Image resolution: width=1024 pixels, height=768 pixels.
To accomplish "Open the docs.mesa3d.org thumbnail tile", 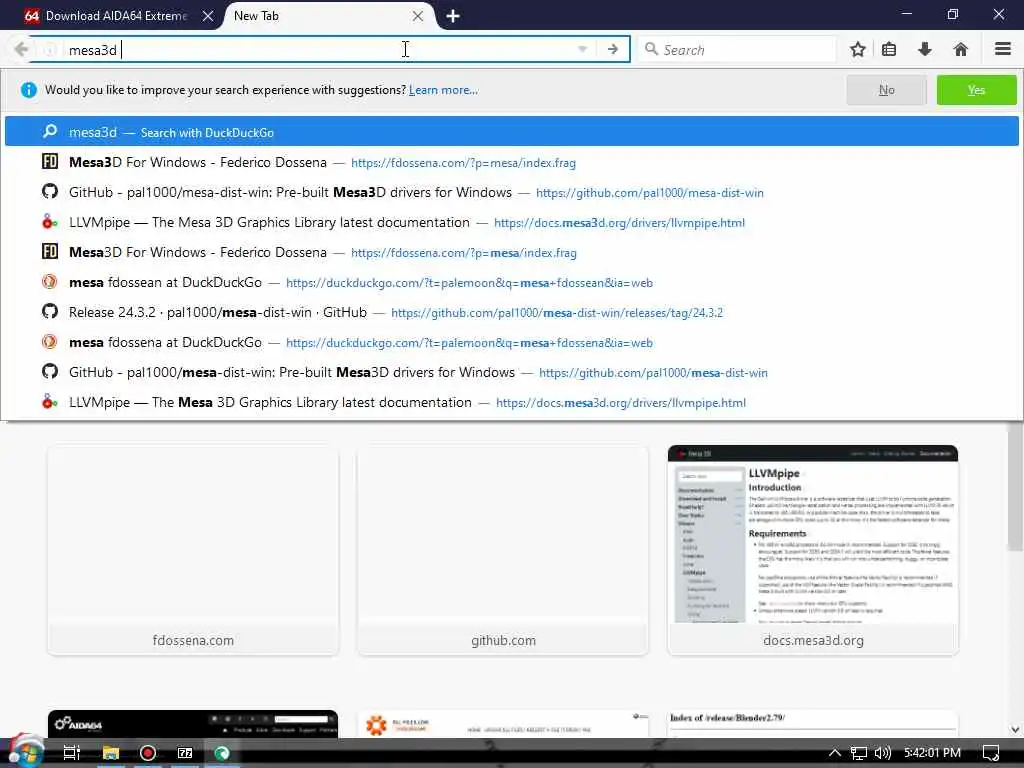I will 813,550.
